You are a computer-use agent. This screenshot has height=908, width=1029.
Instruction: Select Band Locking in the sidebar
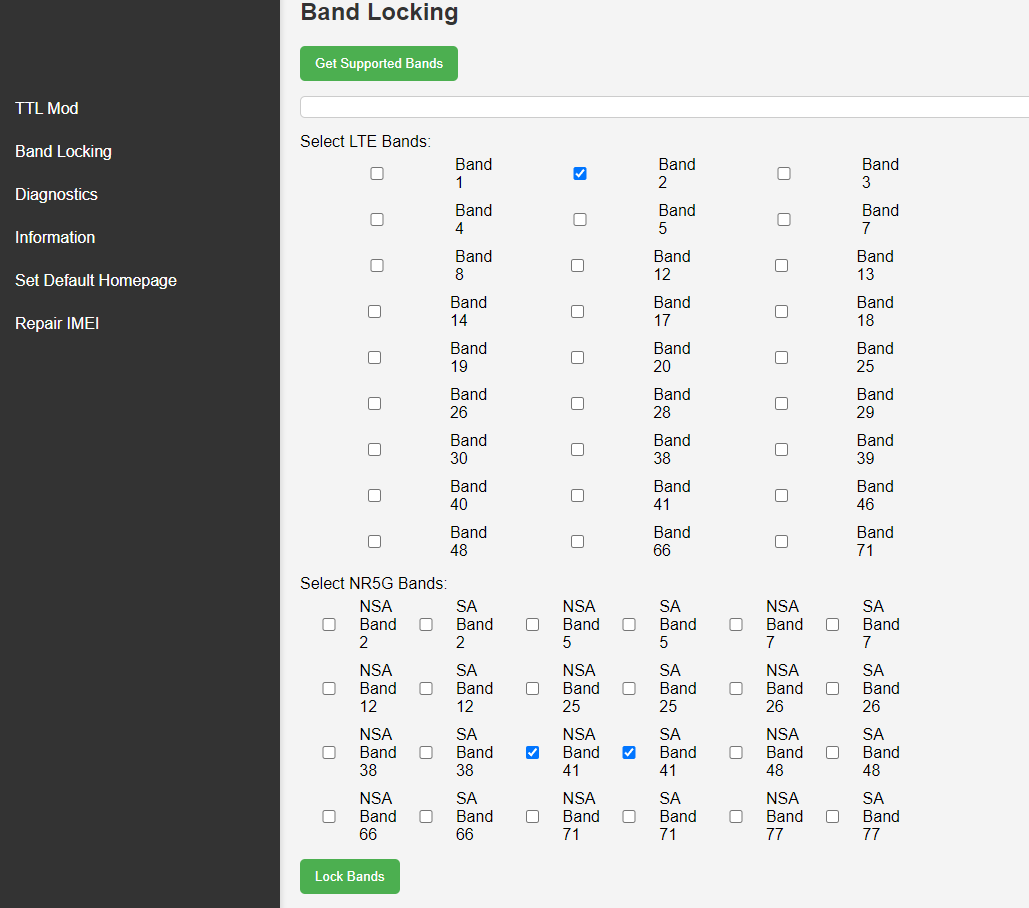click(63, 151)
